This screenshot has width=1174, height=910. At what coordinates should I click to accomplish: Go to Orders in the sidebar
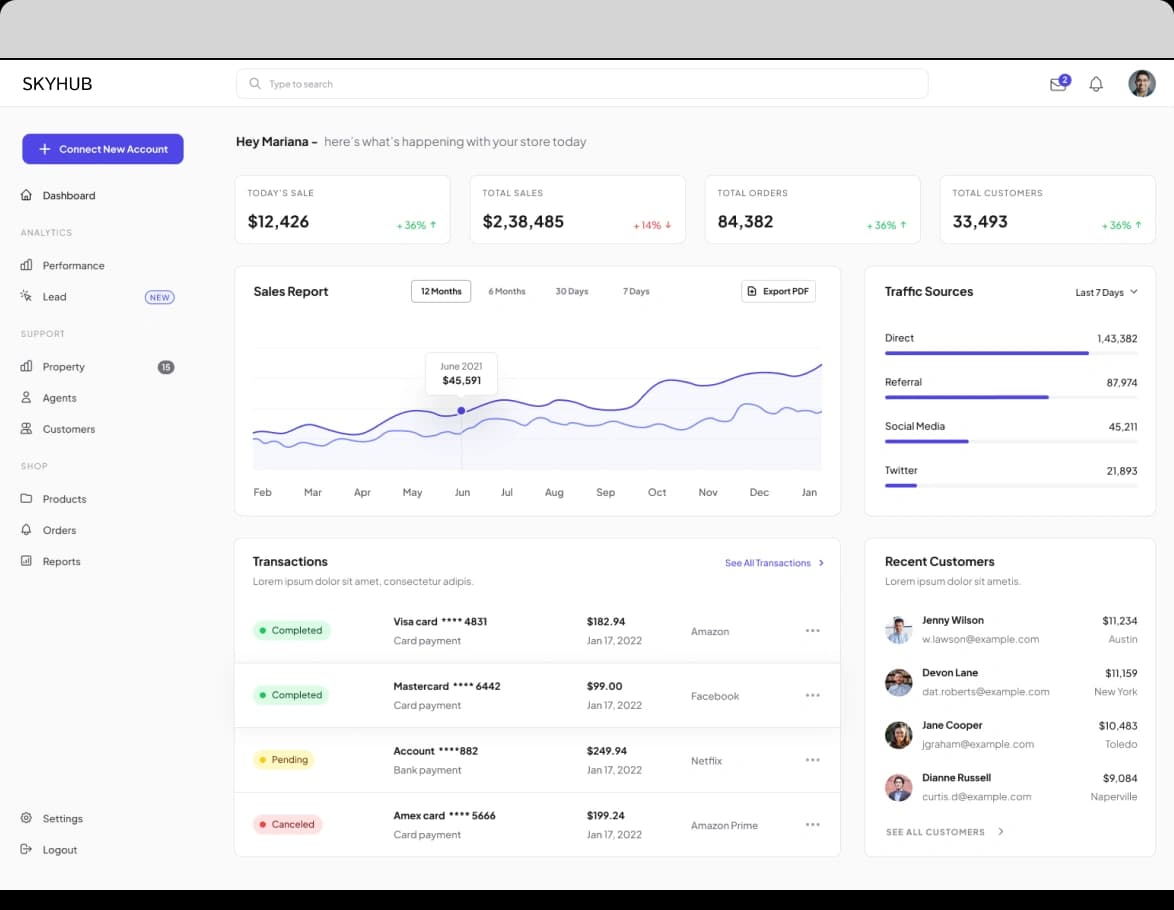(x=59, y=530)
